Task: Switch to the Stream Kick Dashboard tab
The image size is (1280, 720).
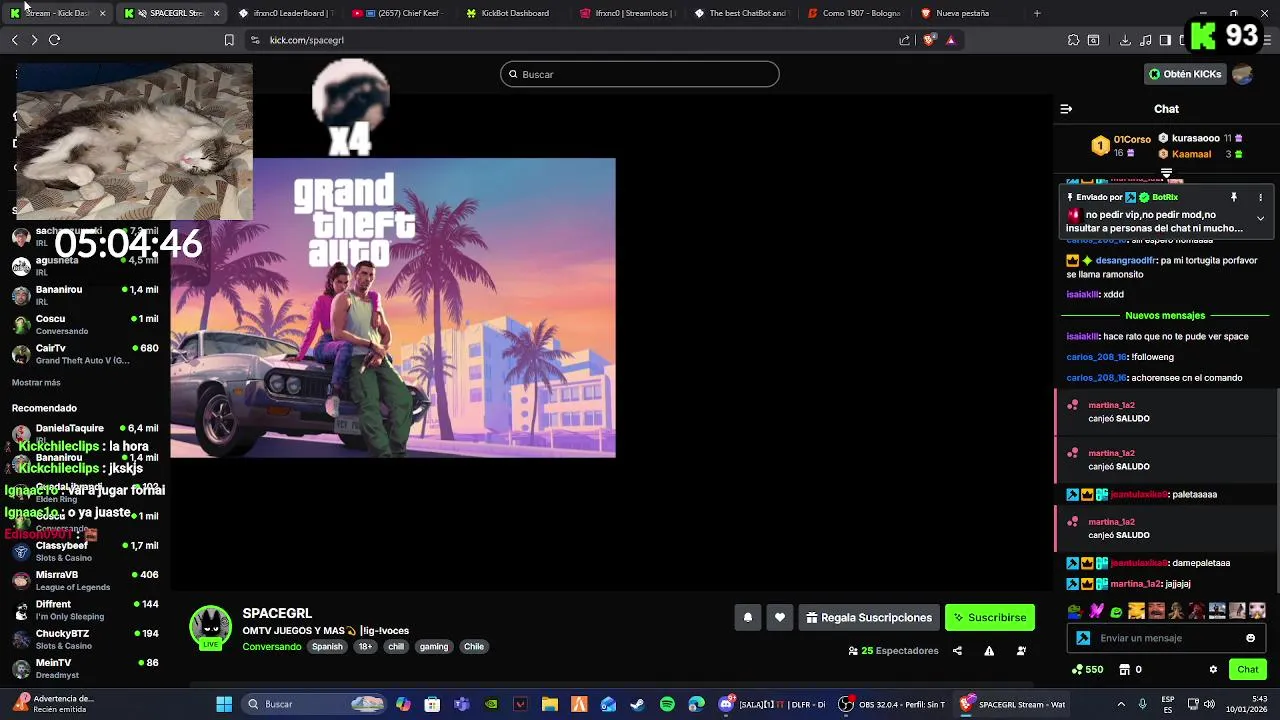Action: pos(58,13)
